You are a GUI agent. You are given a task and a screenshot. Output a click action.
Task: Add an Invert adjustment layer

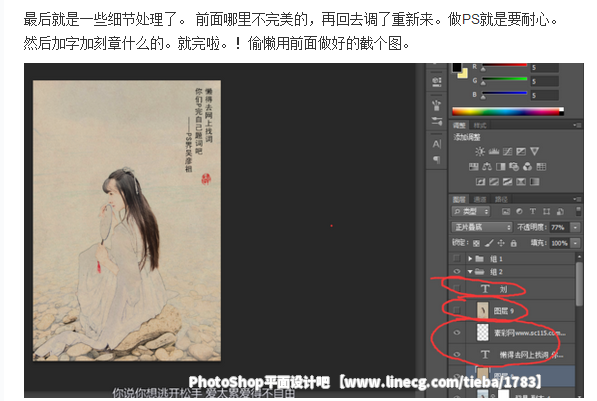pyautogui.click(x=480, y=182)
